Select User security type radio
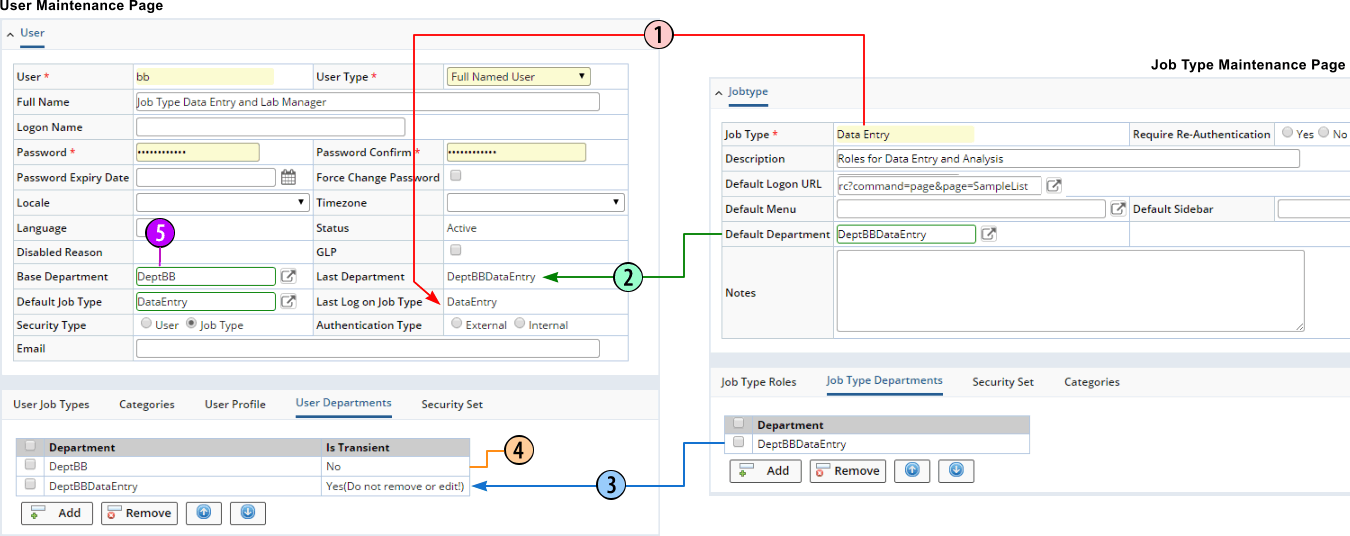Screen dimensions: 1350x536 pyautogui.click(x=147, y=323)
